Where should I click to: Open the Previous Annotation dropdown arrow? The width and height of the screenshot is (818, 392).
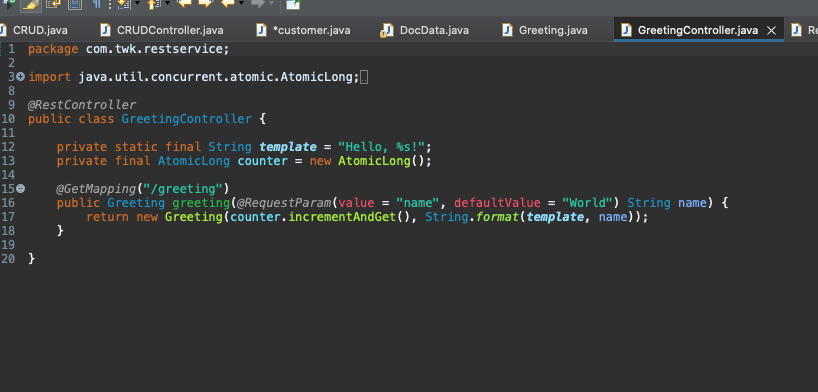pos(167,4)
